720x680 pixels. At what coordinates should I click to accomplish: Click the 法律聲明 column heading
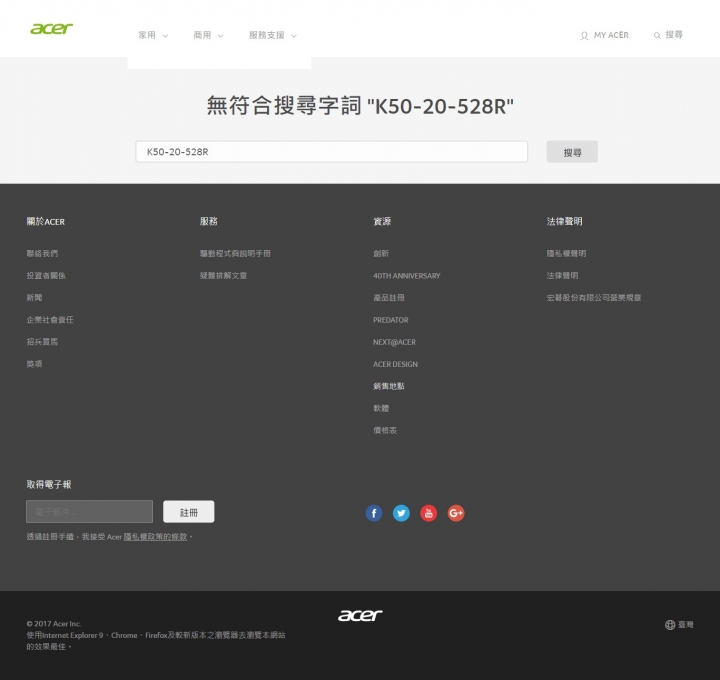(564, 221)
